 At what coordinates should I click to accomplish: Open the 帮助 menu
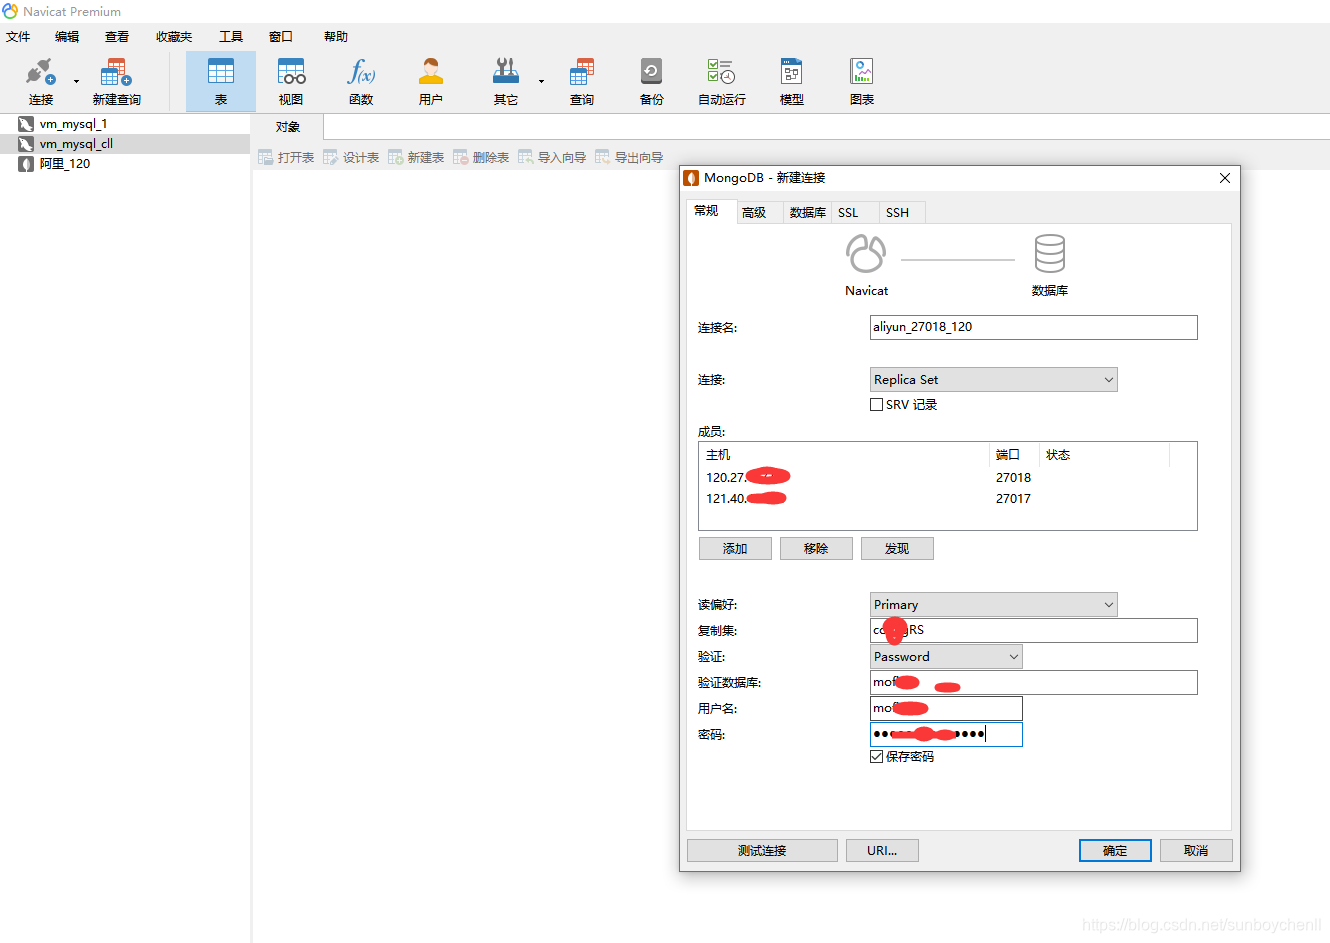coord(336,37)
